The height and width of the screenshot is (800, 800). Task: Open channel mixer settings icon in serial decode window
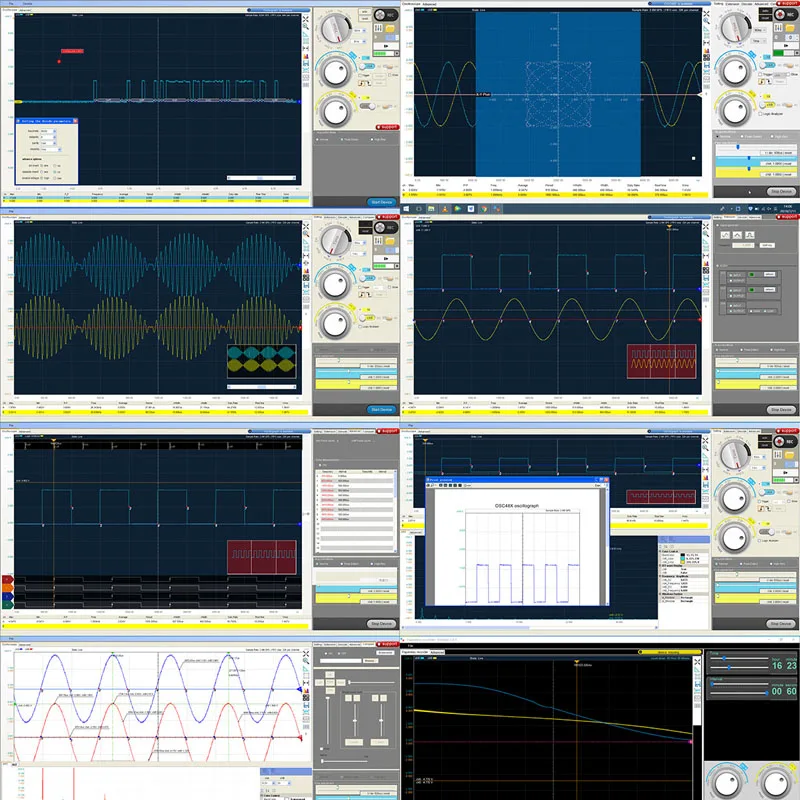click(x=378, y=28)
